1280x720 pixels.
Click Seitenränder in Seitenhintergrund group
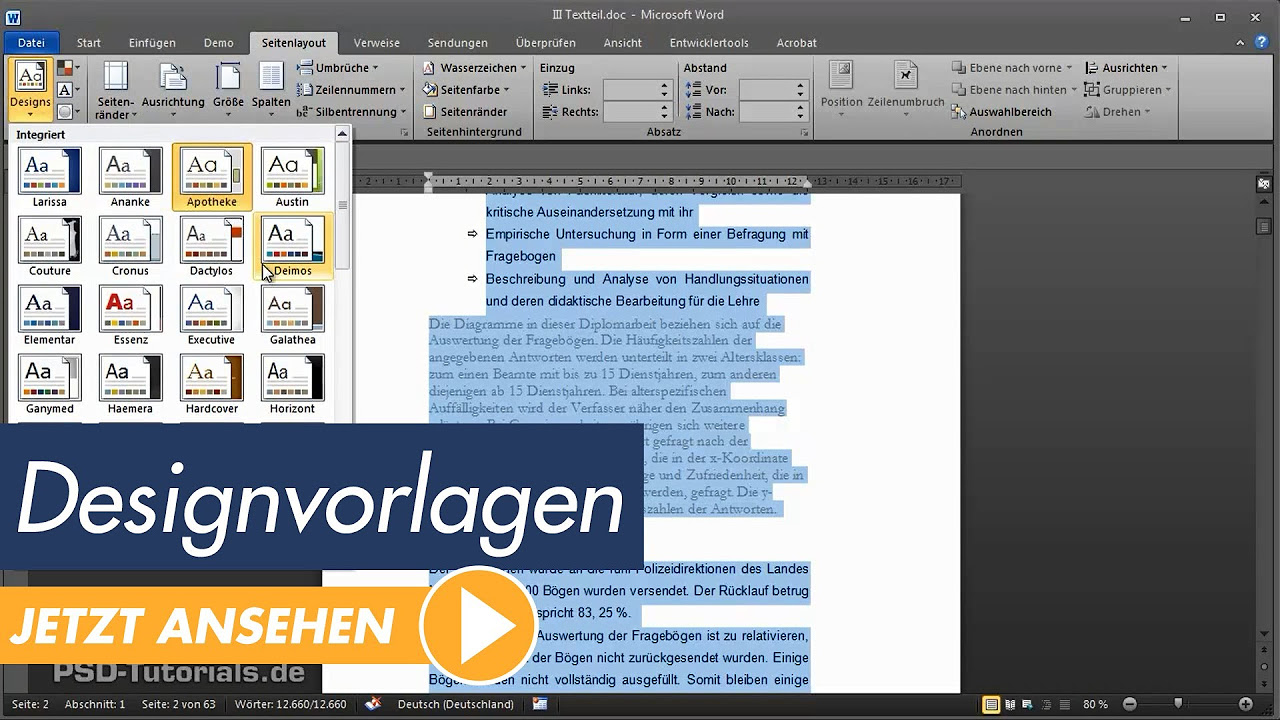coord(465,112)
